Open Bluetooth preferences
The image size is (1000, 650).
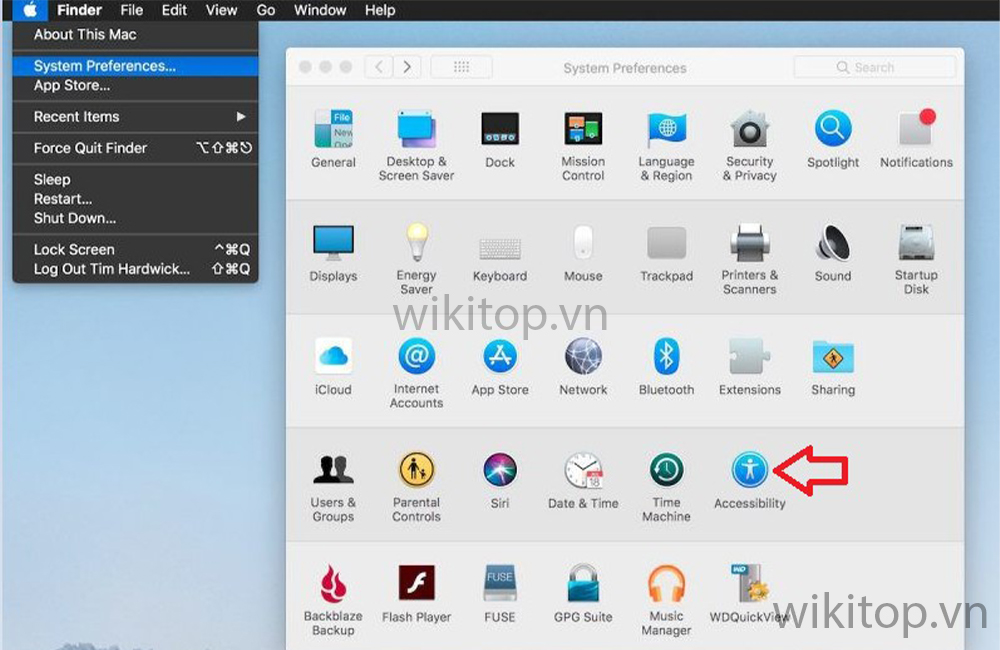(x=666, y=367)
